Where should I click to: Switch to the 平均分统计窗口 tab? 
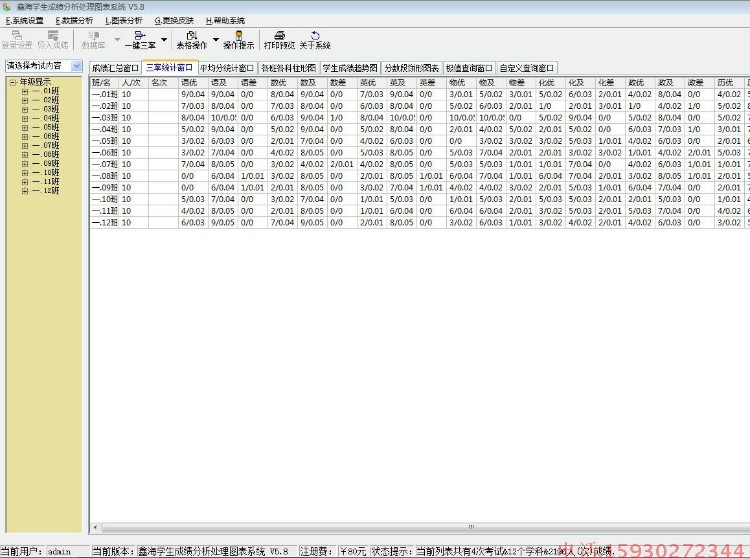(x=227, y=68)
